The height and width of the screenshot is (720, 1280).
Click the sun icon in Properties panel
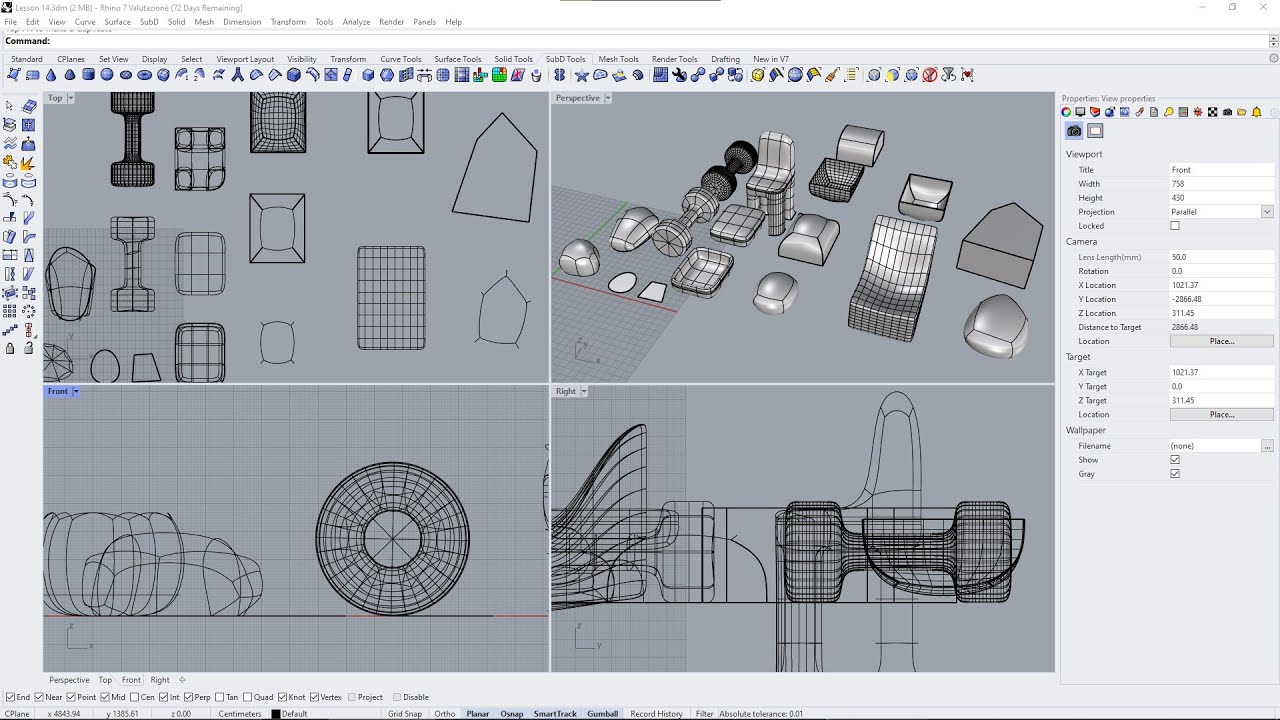pos(1197,112)
